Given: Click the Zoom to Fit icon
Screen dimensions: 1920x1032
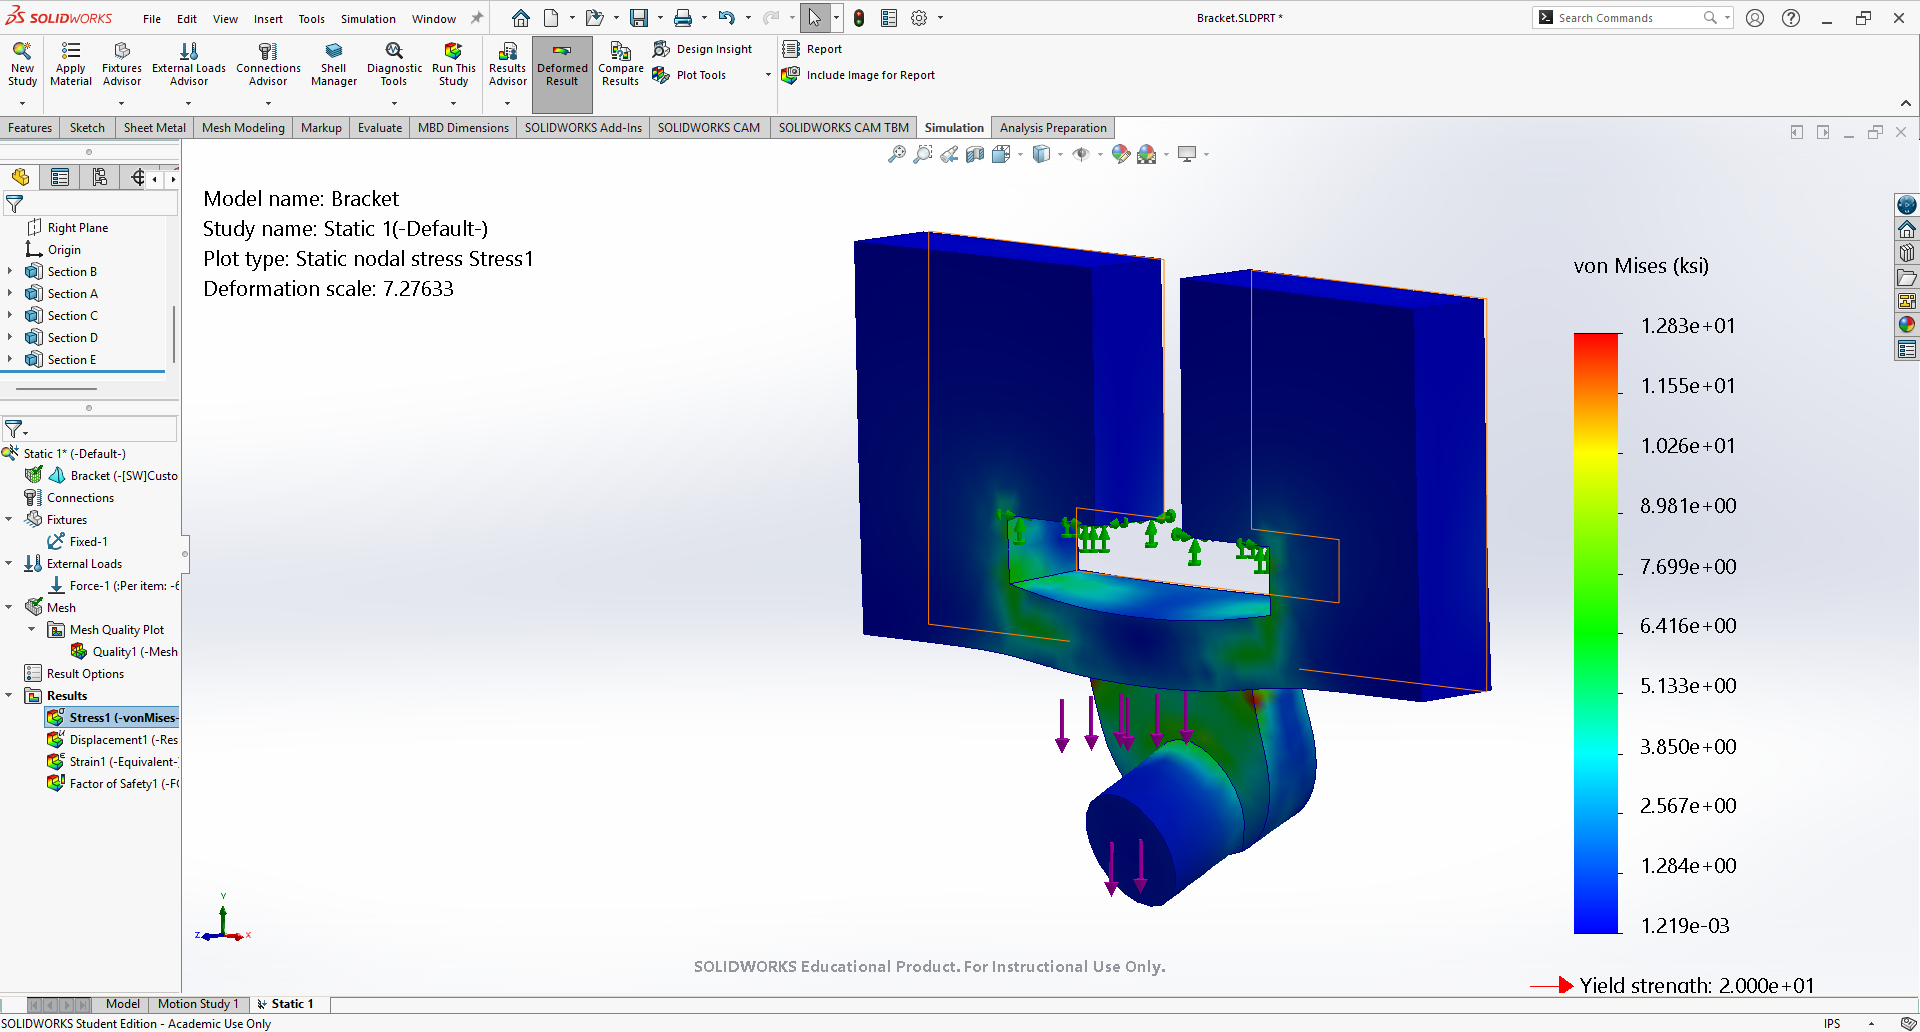Looking at the screenshot, I should click(x=897, y=154).
